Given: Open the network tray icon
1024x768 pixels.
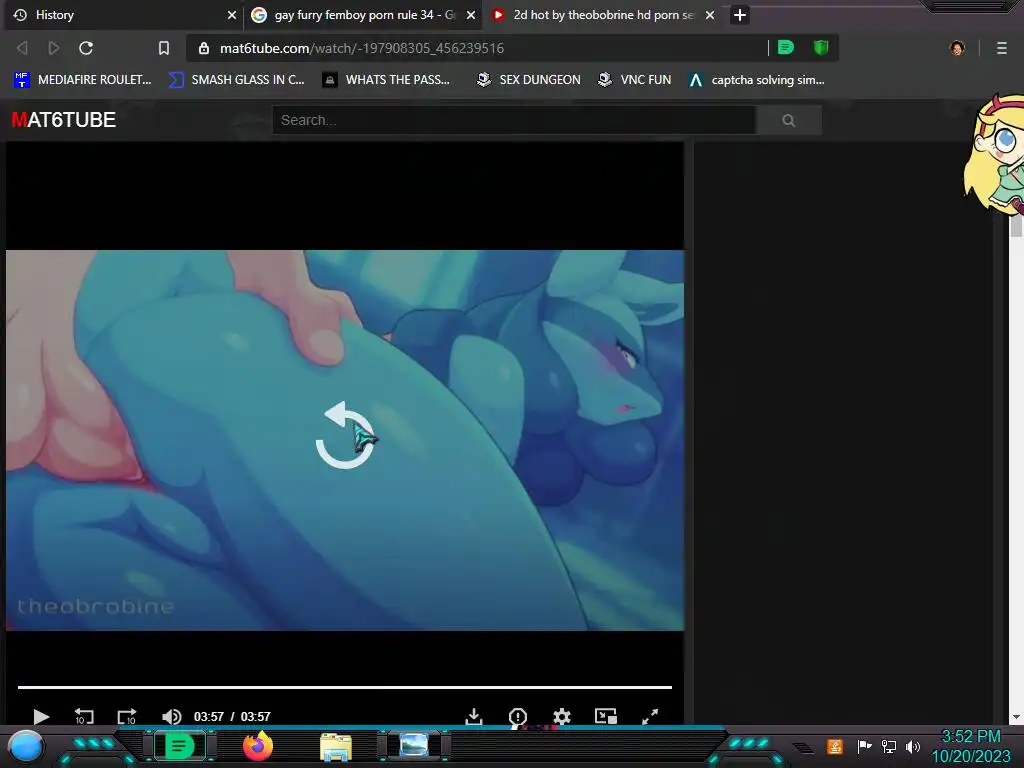Looking at the screenshot, I should (889, 746).
